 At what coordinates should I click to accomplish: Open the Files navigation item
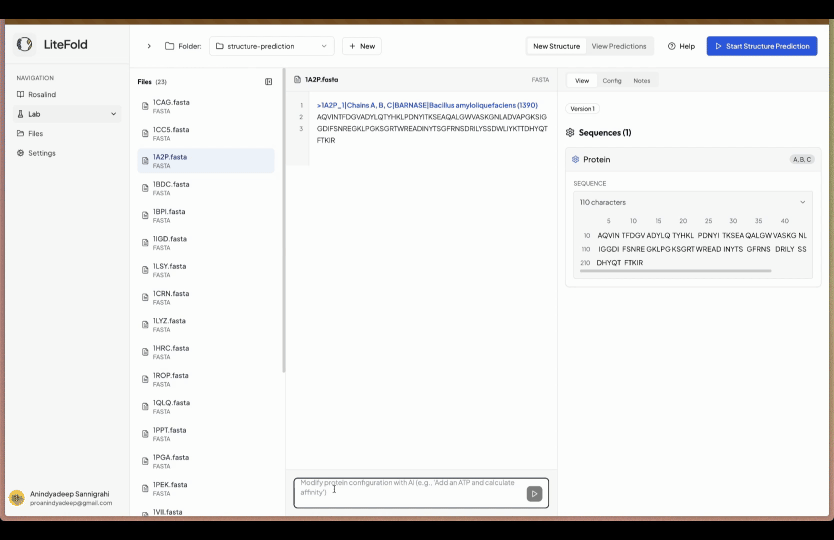click(x=35, y=133)
